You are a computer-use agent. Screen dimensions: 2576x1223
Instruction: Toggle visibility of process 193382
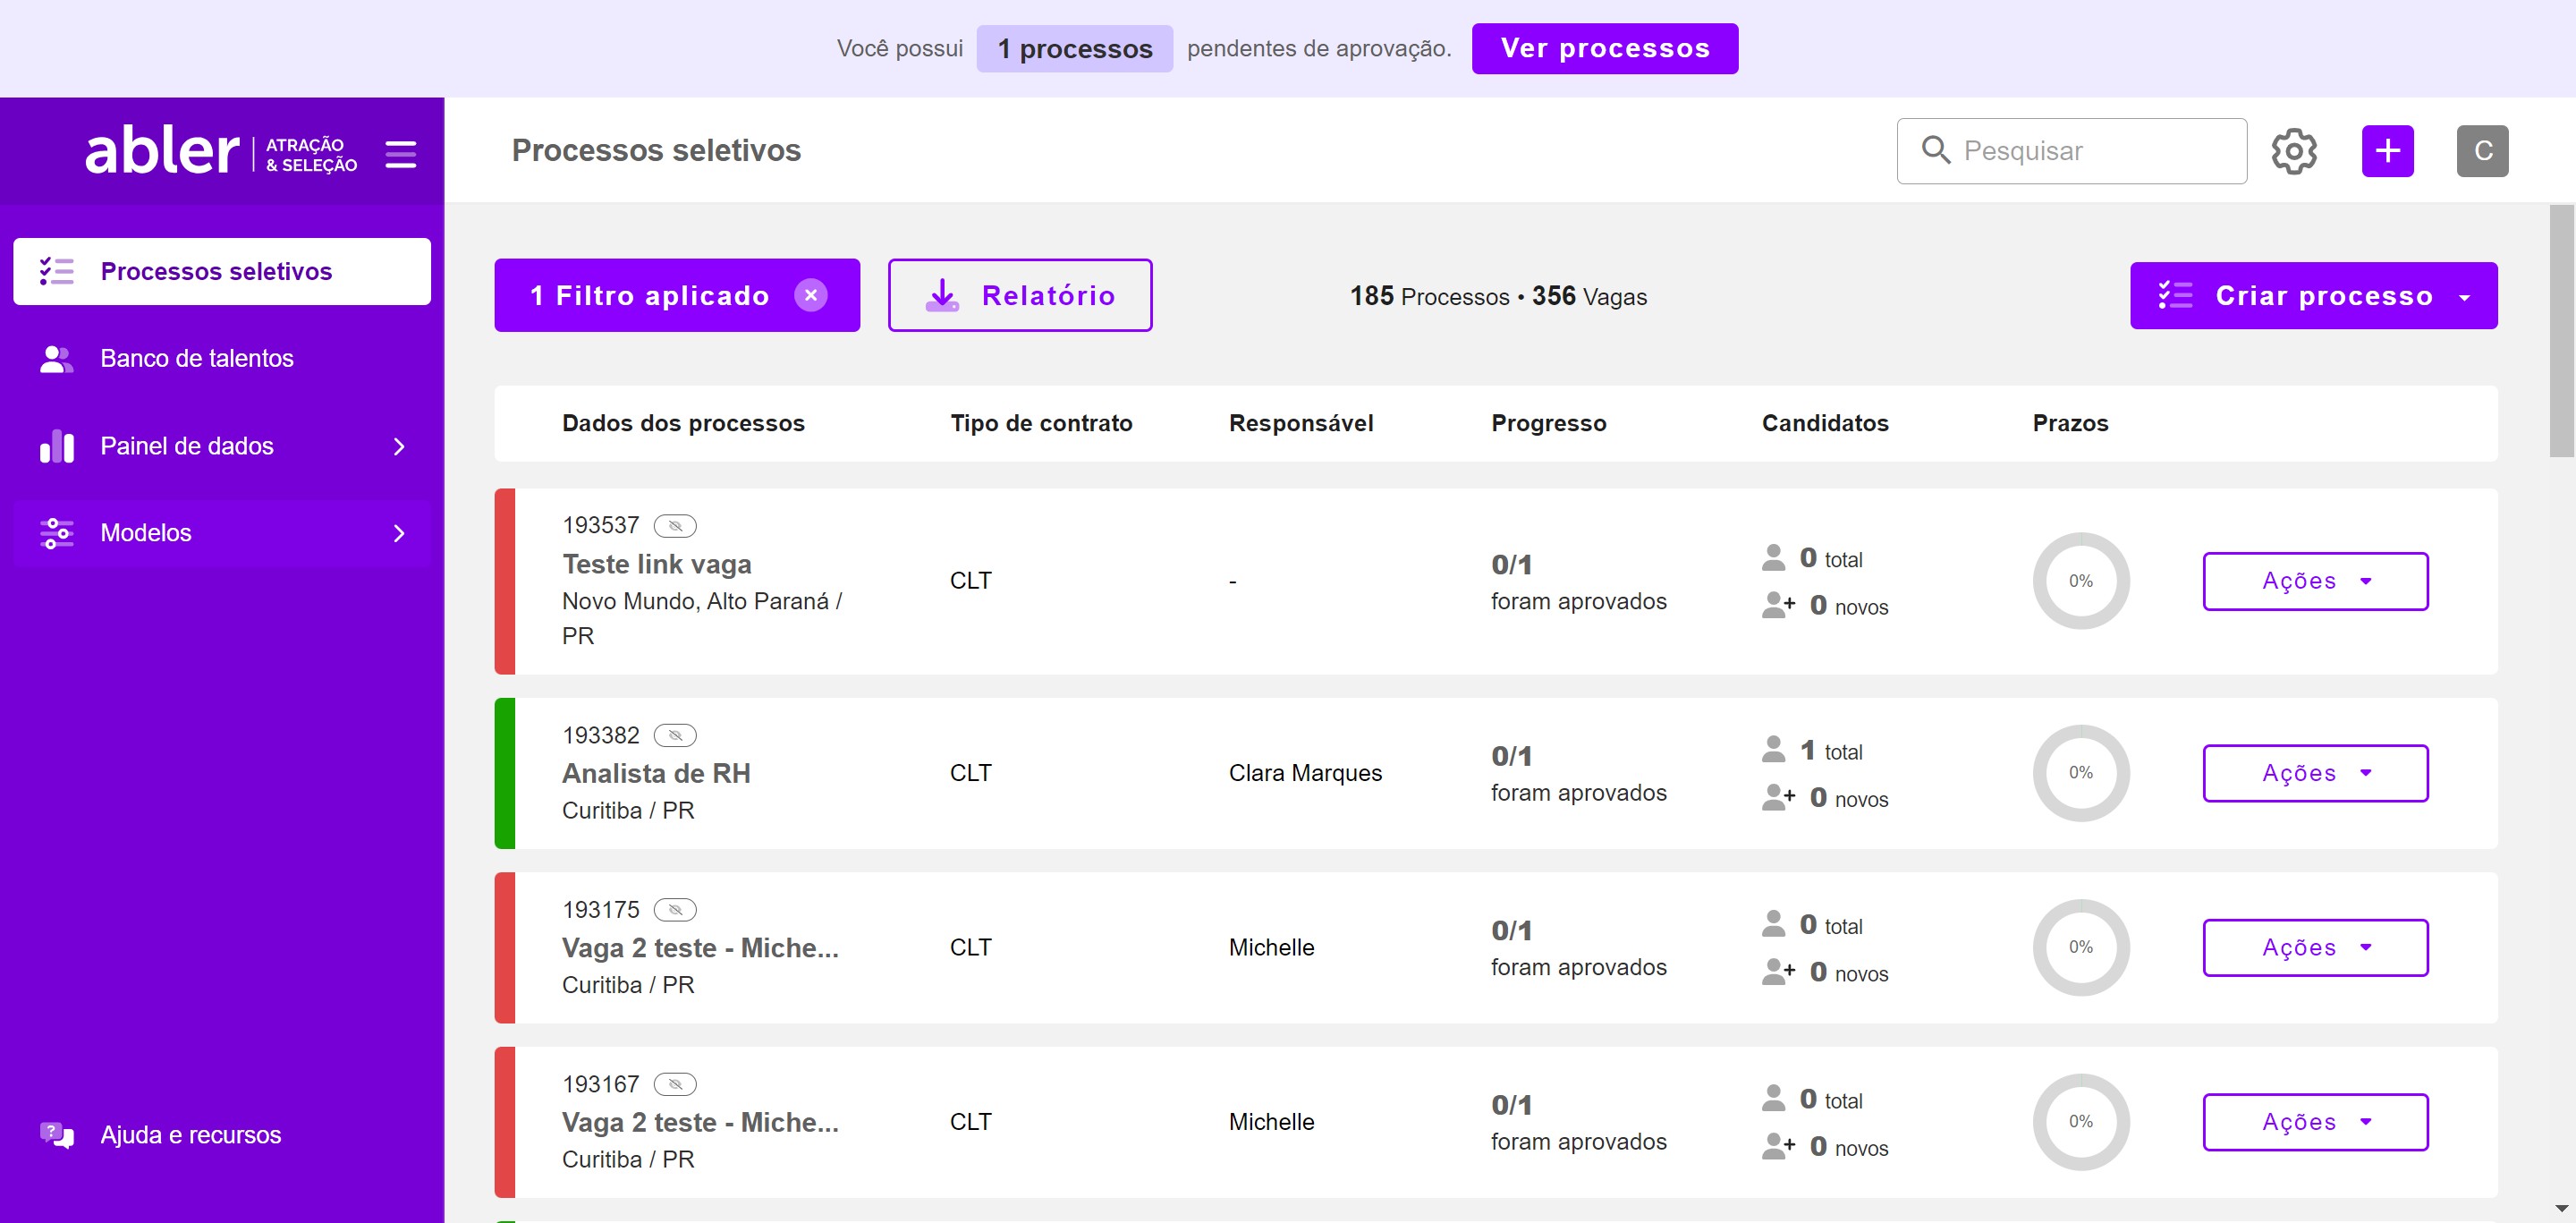(x=678, y=735)
